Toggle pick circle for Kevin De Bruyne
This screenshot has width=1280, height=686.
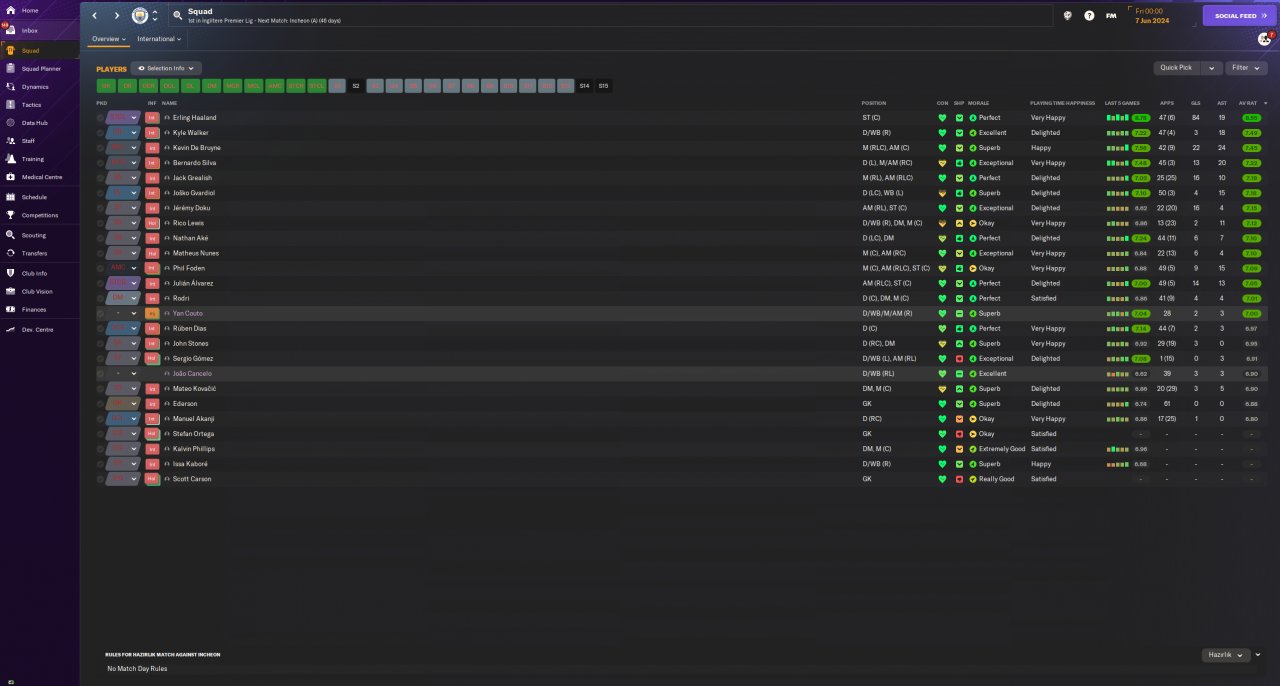(100, 148)
